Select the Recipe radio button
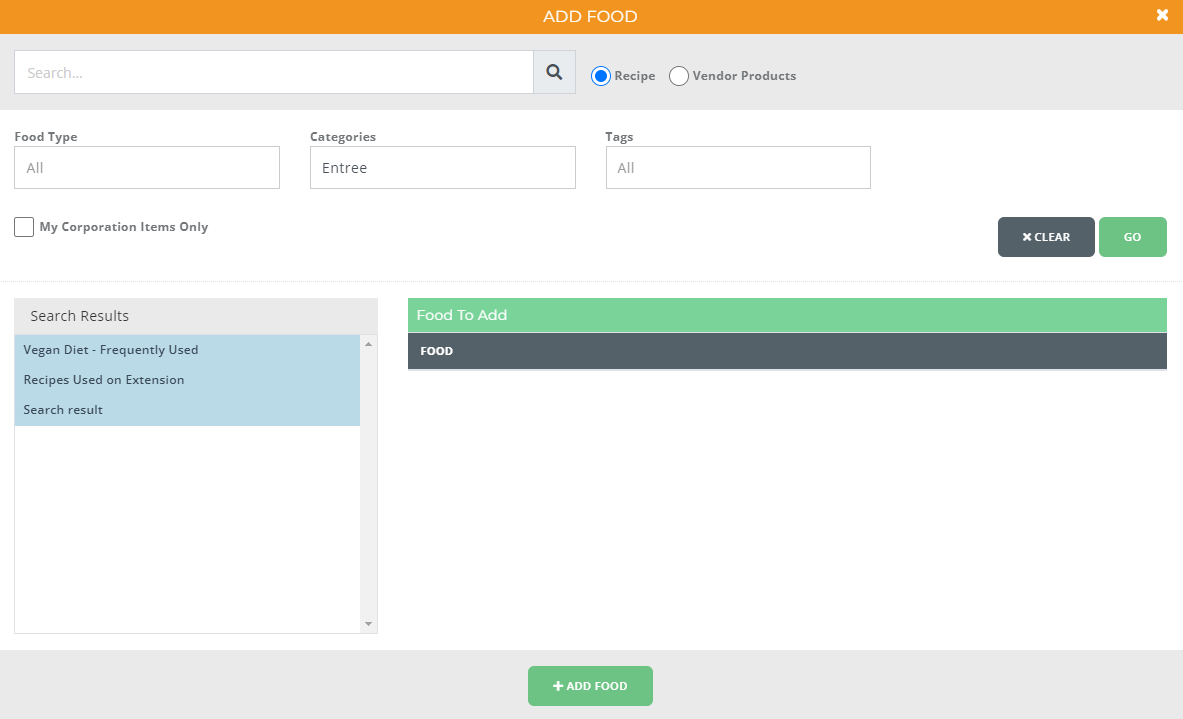1183x719 pixels. (600, 75)
